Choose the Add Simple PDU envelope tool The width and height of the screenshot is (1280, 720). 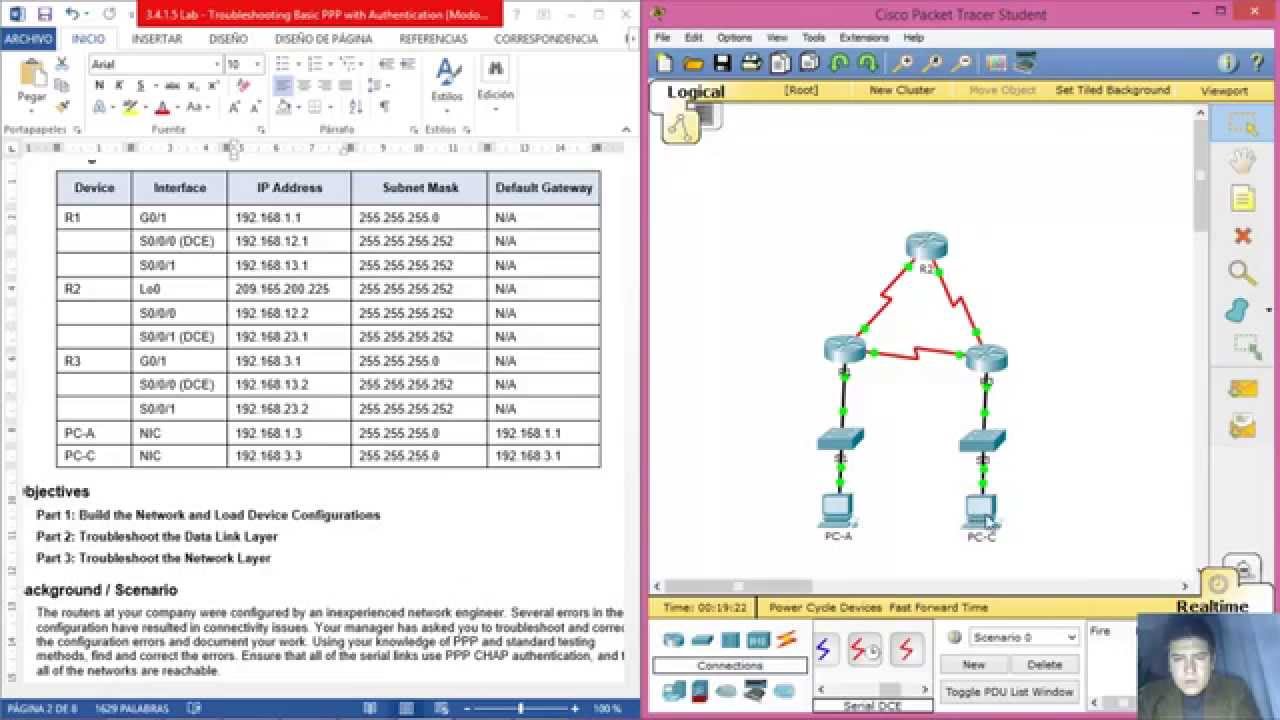click(x=1242, y=388)
